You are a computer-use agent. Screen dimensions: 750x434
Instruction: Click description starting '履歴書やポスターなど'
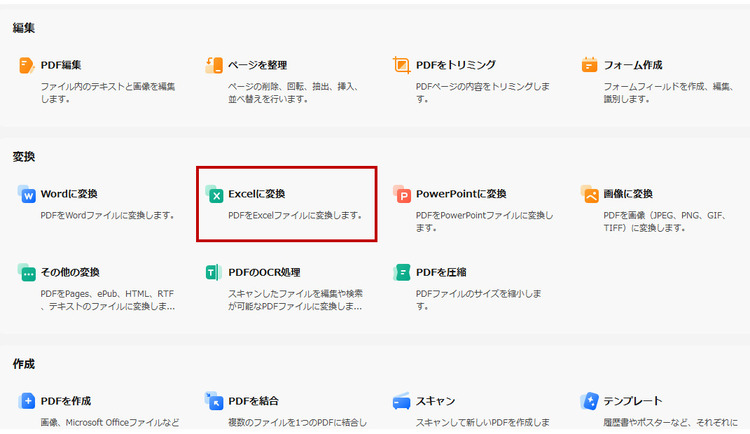(671, 423)
